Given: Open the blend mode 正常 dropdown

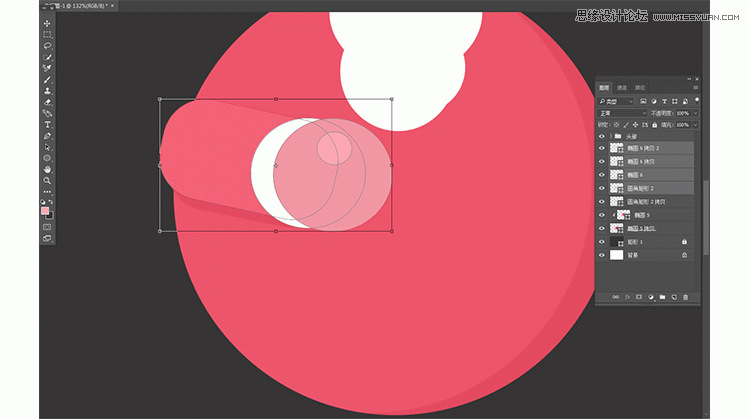Looking at the screenshot, I should pyautogui.click(x=622, y=113).
